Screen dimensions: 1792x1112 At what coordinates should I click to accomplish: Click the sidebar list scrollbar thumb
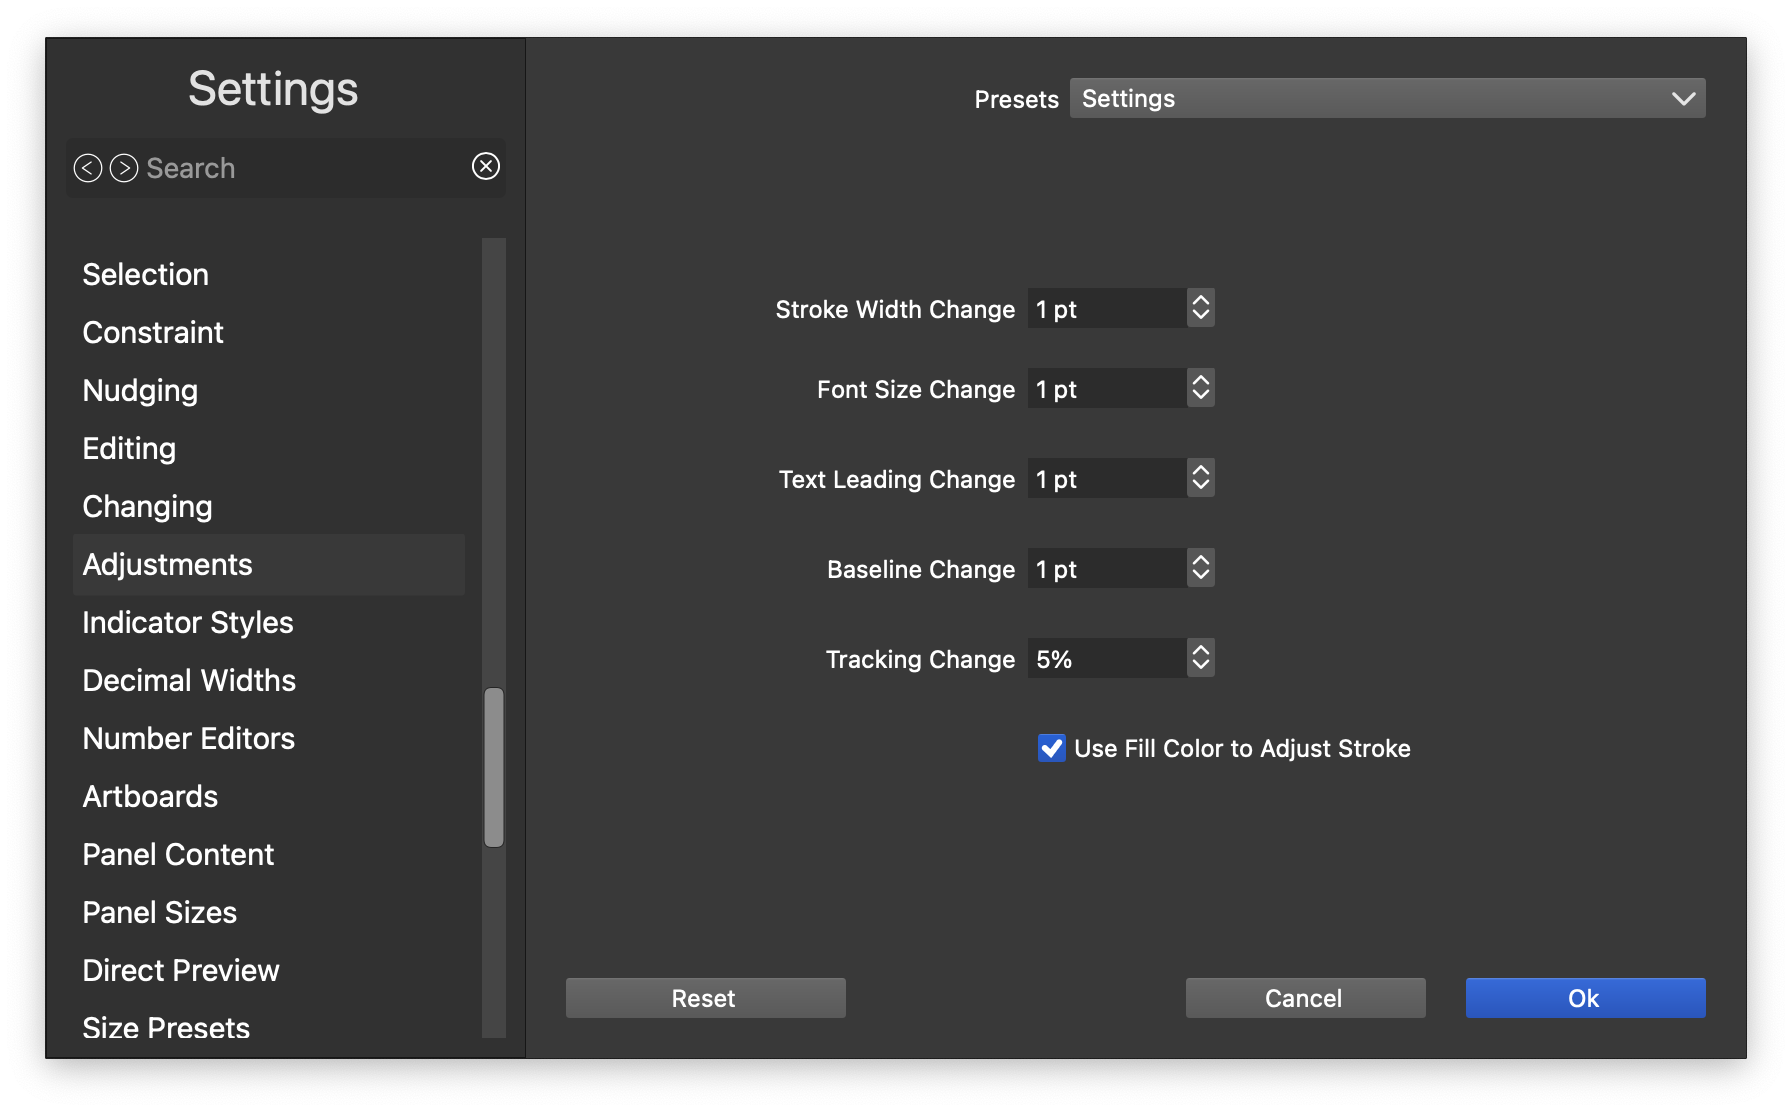494,767
